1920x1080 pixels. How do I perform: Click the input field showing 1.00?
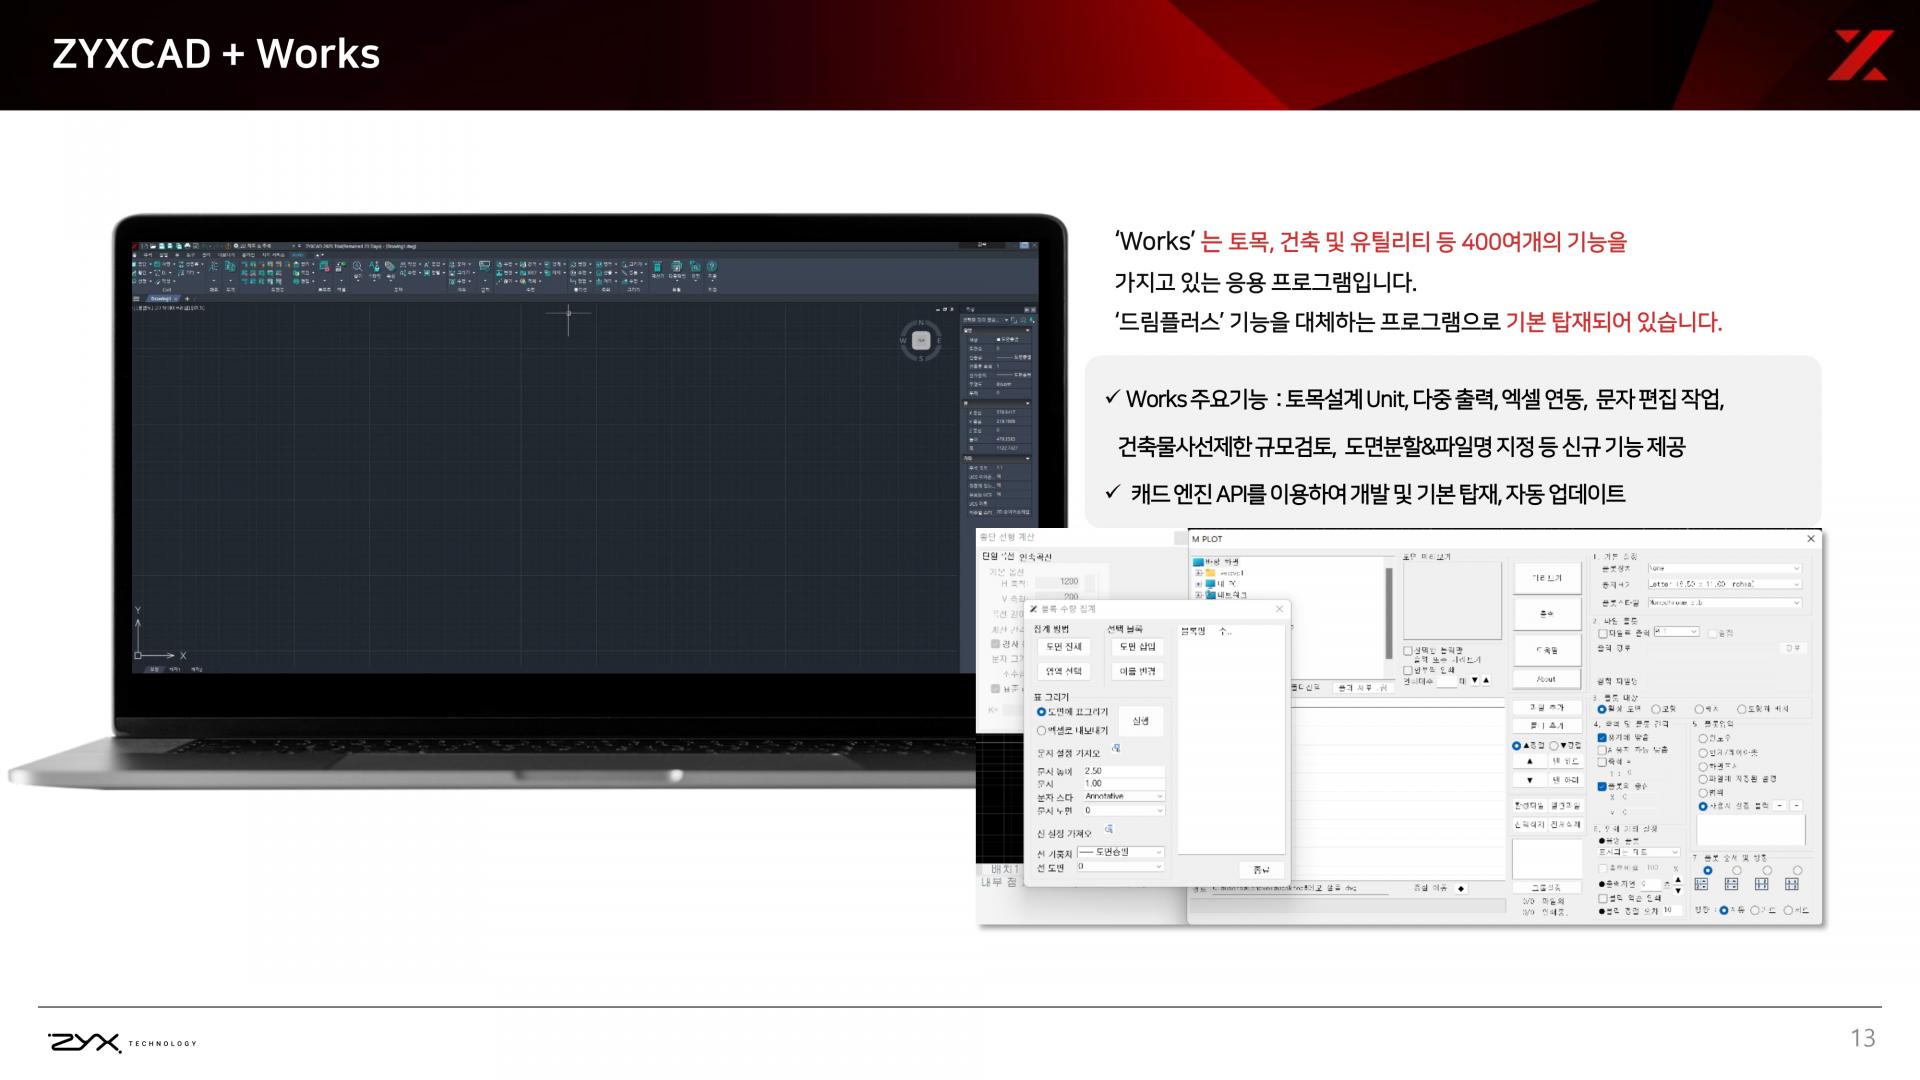[1123, 783]
